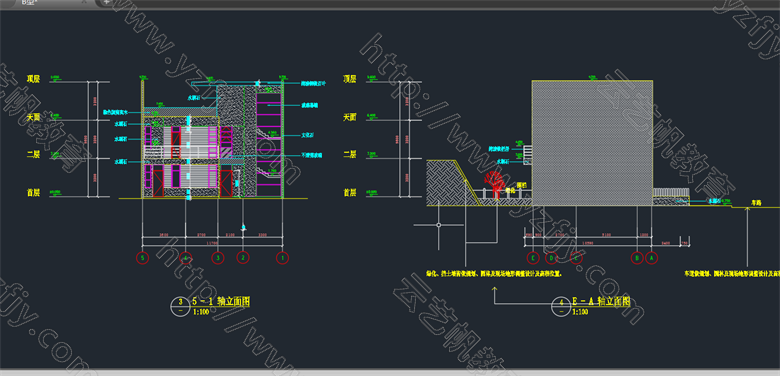Select the 车路 road label
The image size is (780, 376).
click(758, 202)
